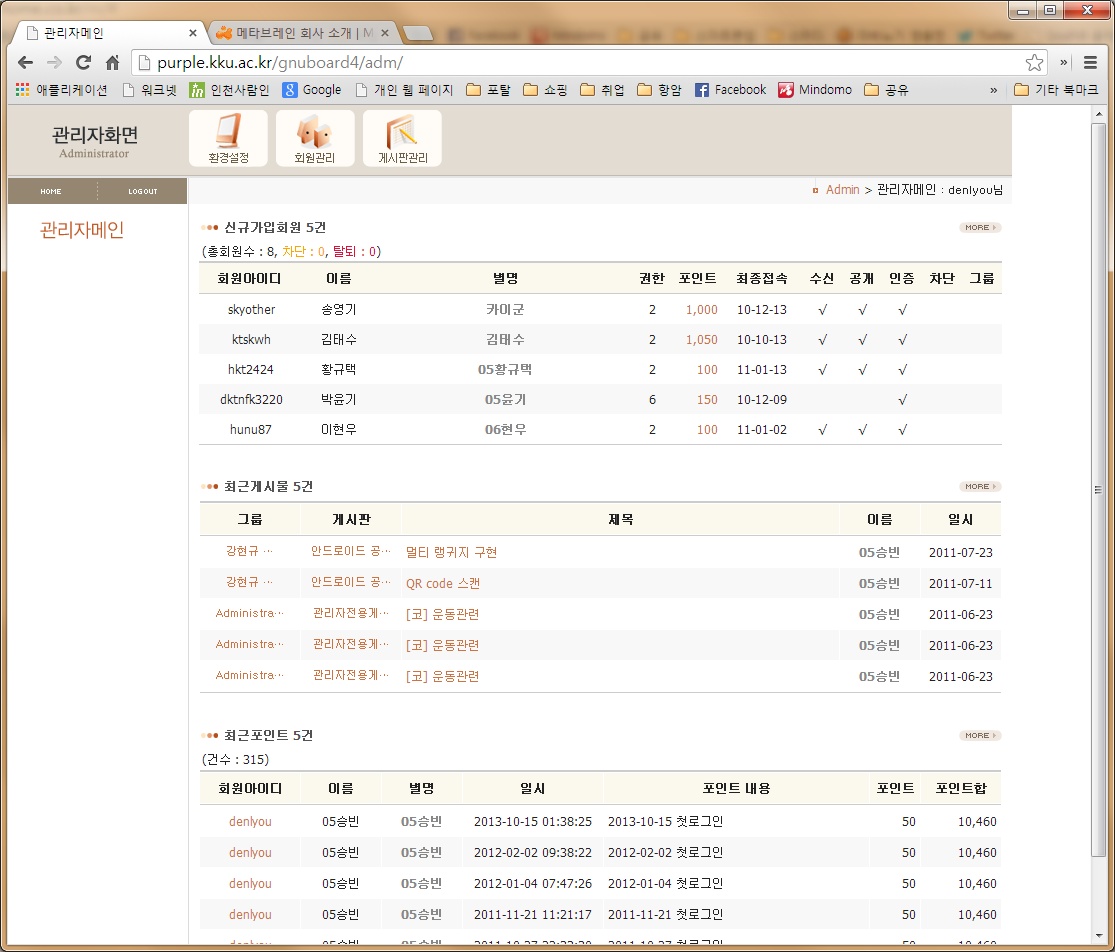The image size is (1115, 952).
Task: Click MORE next to 신규가입회원 5건
Action: (979, 228)
